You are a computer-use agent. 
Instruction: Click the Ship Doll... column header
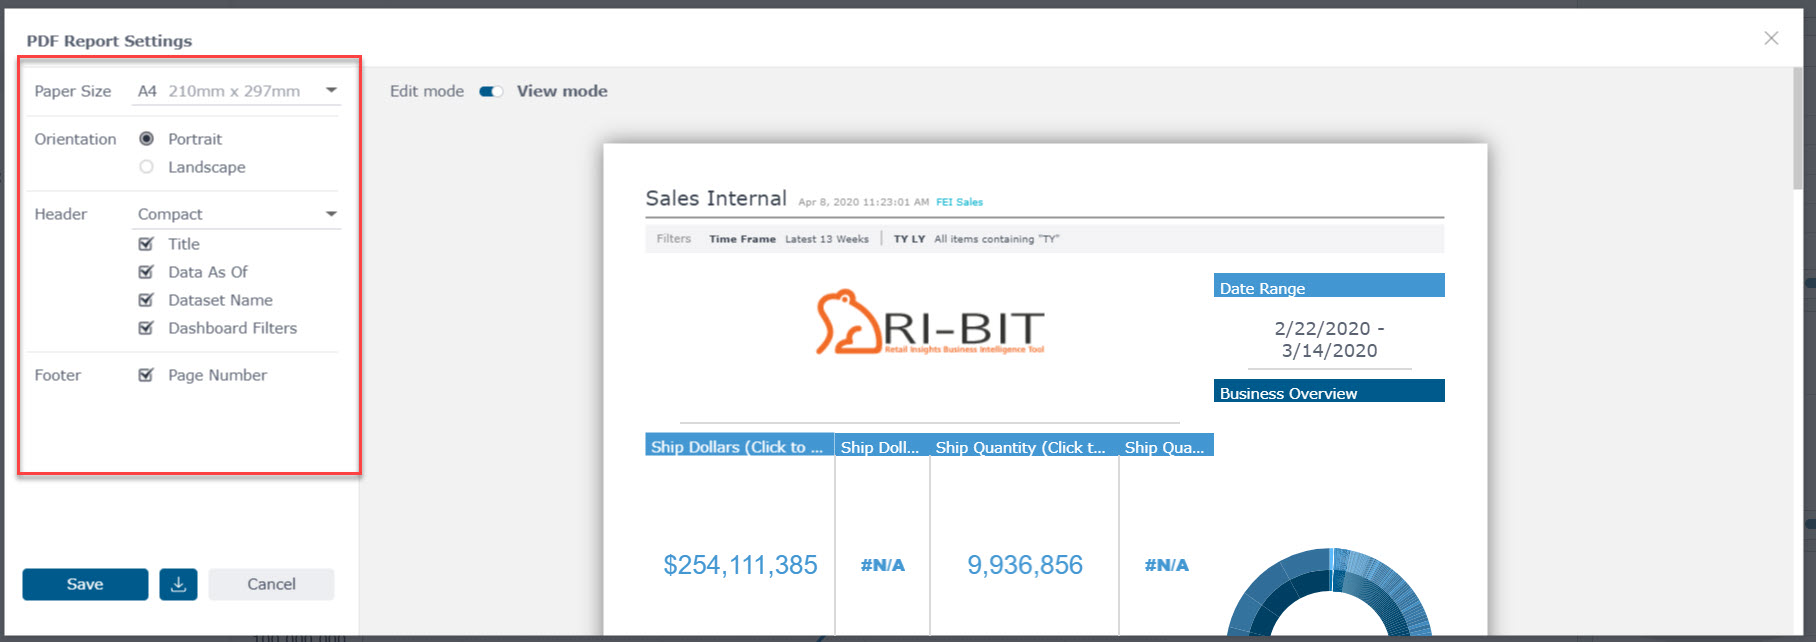click(881, 446)
